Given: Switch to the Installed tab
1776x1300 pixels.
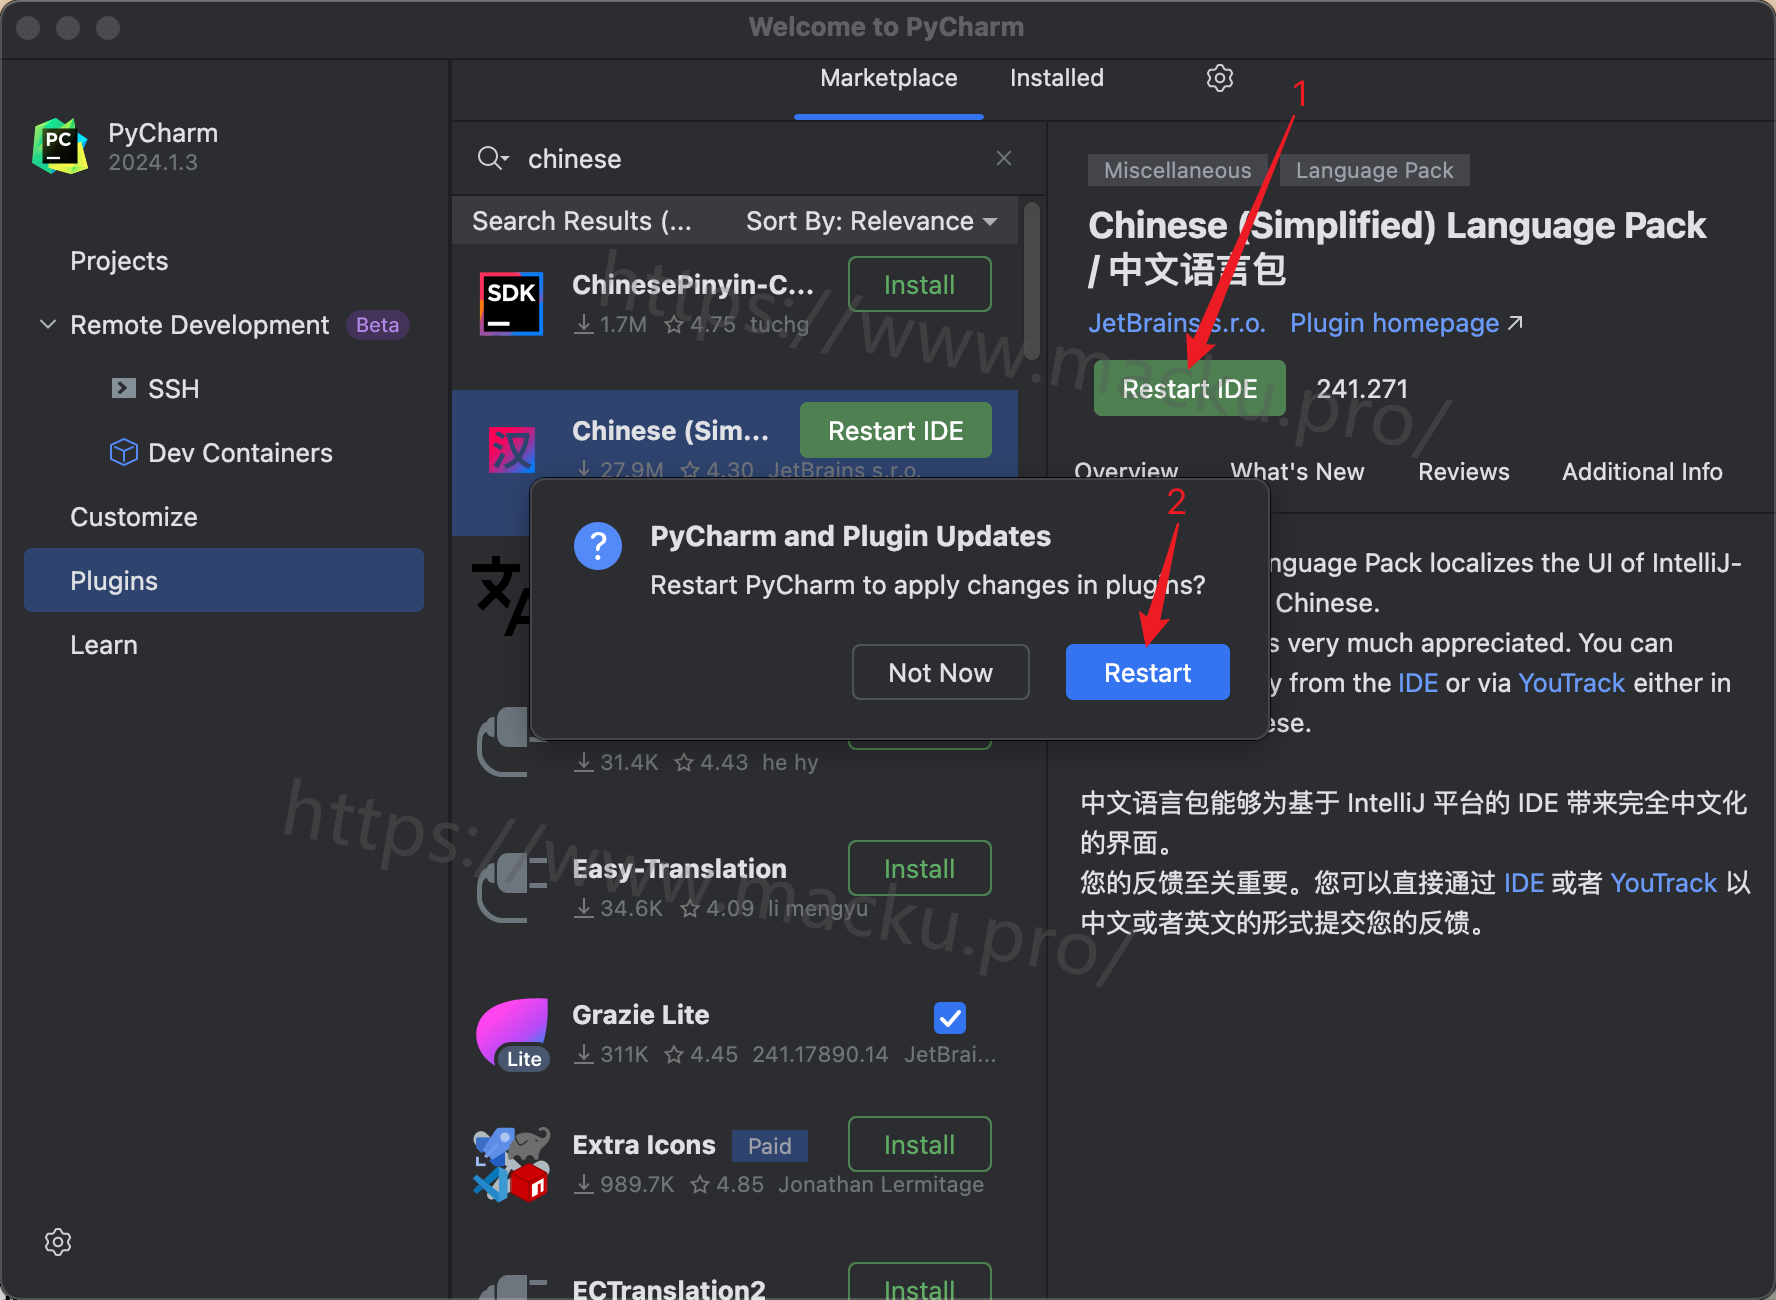Looking at the screenshot, I should click(1056, 78).
